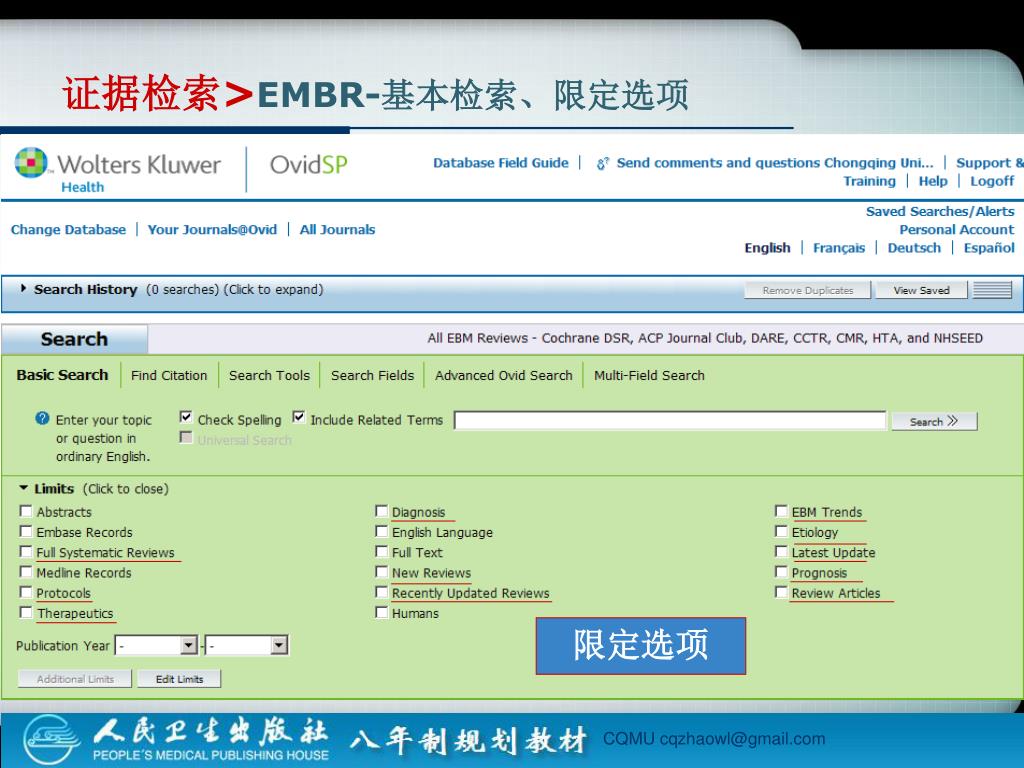Enable the Abstracts limit

pyautogui.click(x=26, y=511)
